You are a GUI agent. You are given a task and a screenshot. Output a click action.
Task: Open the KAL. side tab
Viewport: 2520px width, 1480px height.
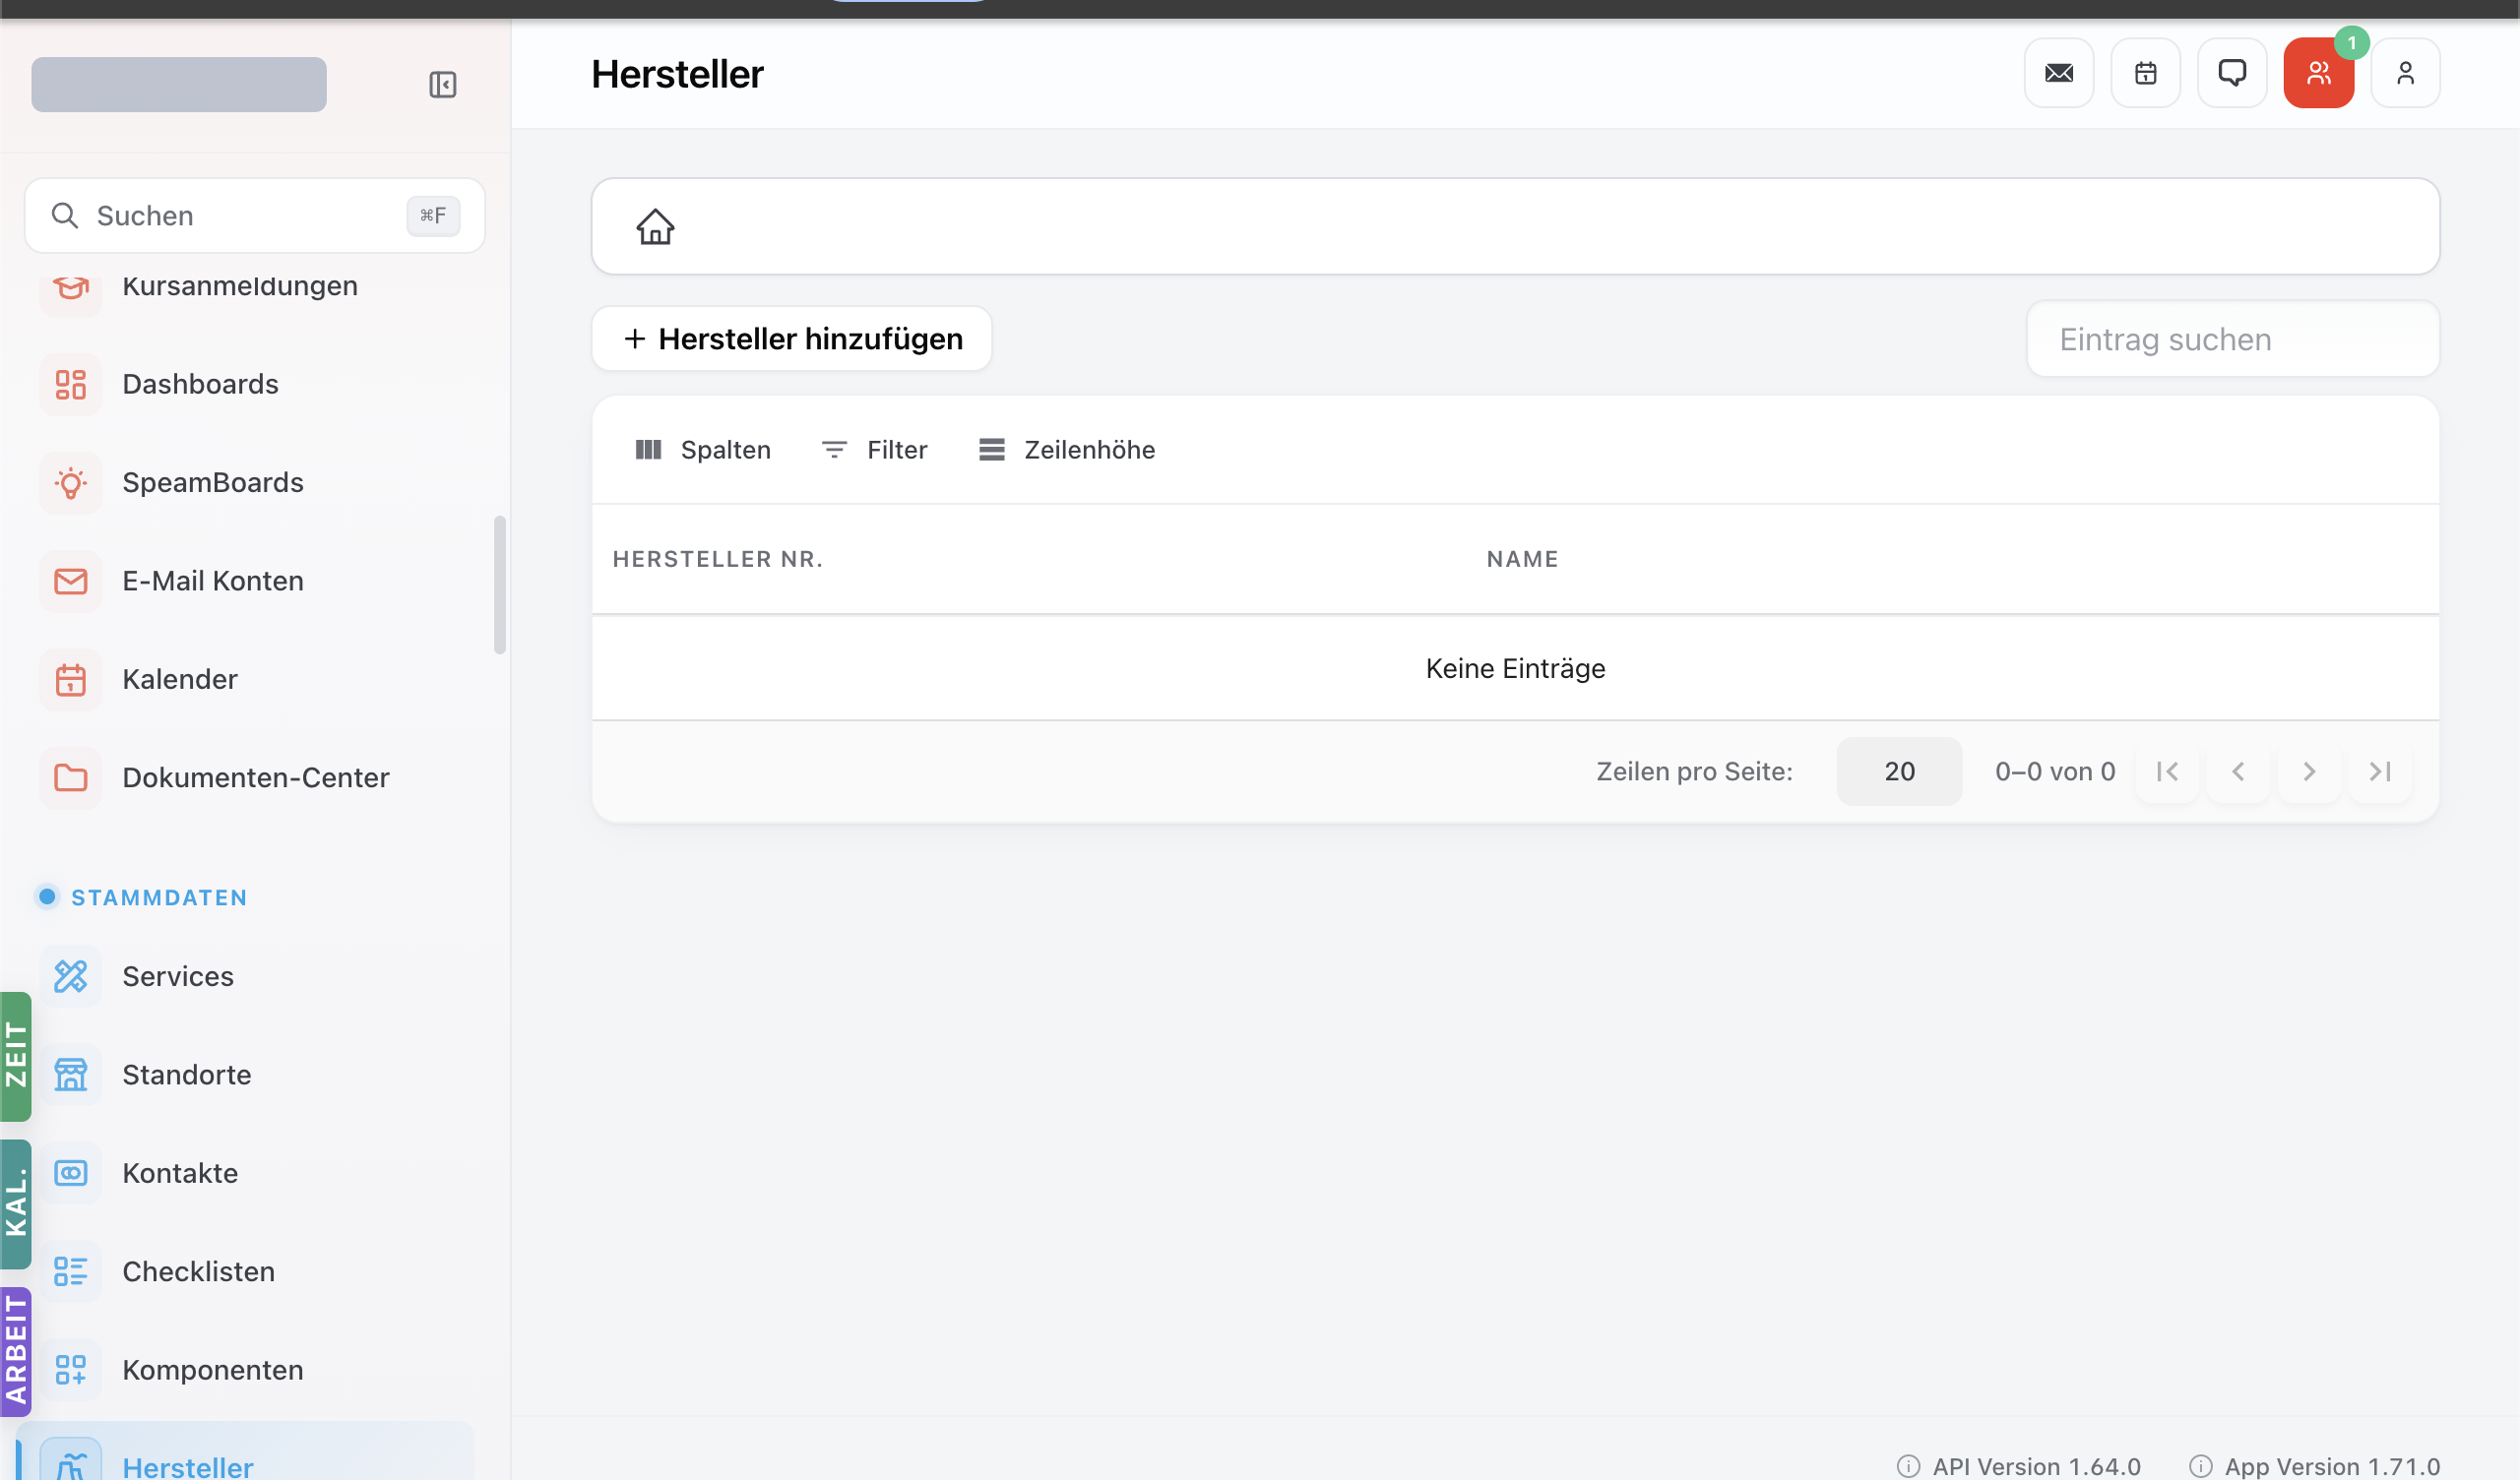16,1204
